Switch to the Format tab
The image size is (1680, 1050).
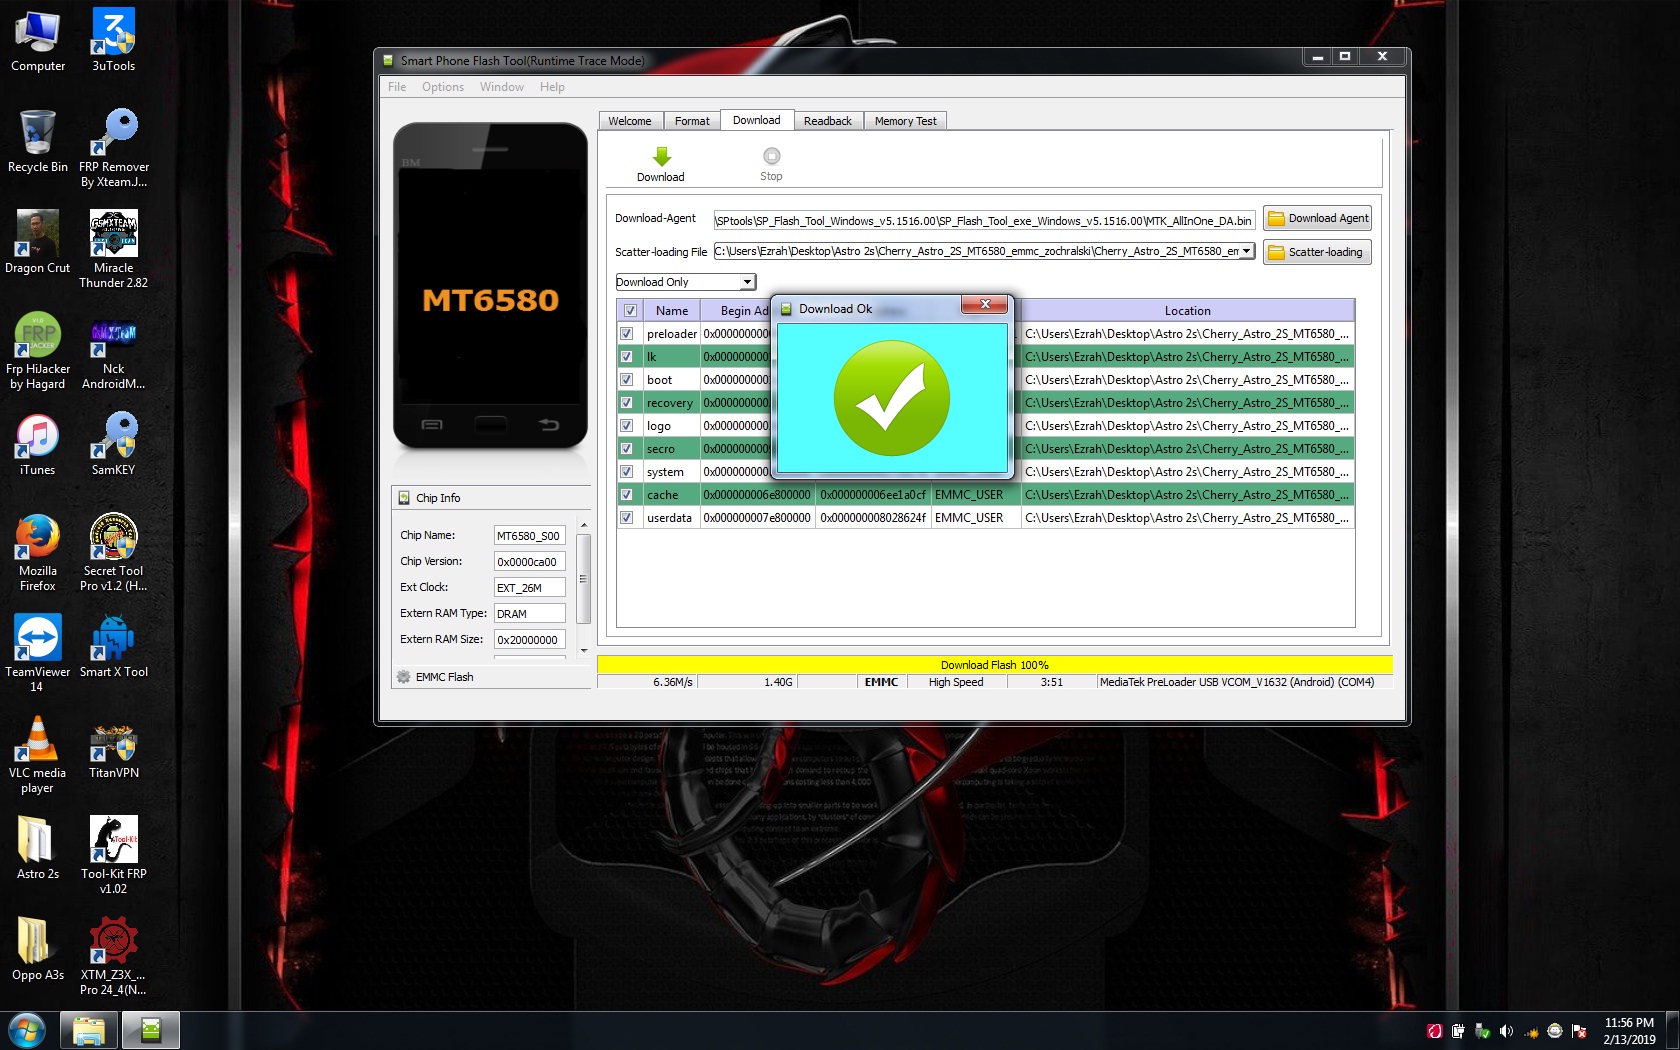pyautogui.click(x=692, y=121)
